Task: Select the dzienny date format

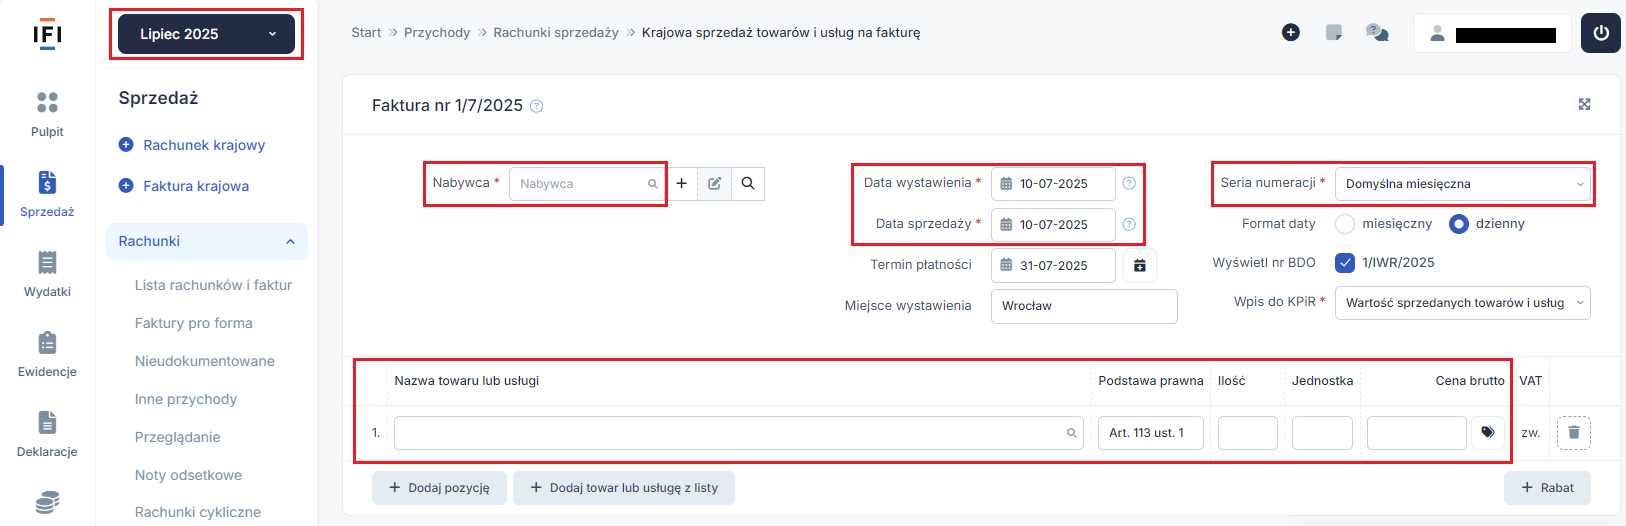Action: 1459,224
